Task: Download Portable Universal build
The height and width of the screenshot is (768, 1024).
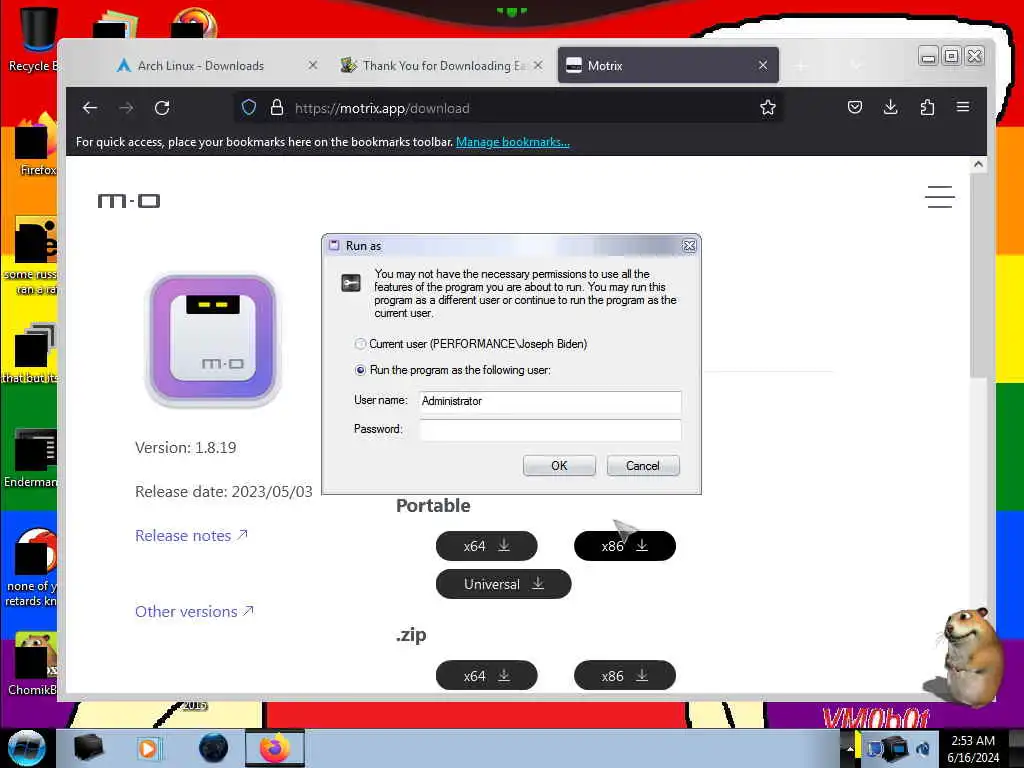Action: point(504,584)
